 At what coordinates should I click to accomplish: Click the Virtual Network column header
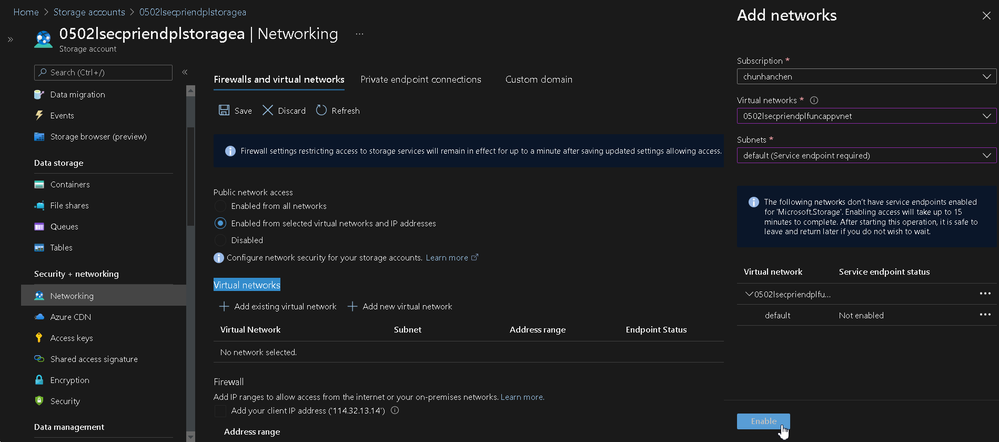click(250, 330)
